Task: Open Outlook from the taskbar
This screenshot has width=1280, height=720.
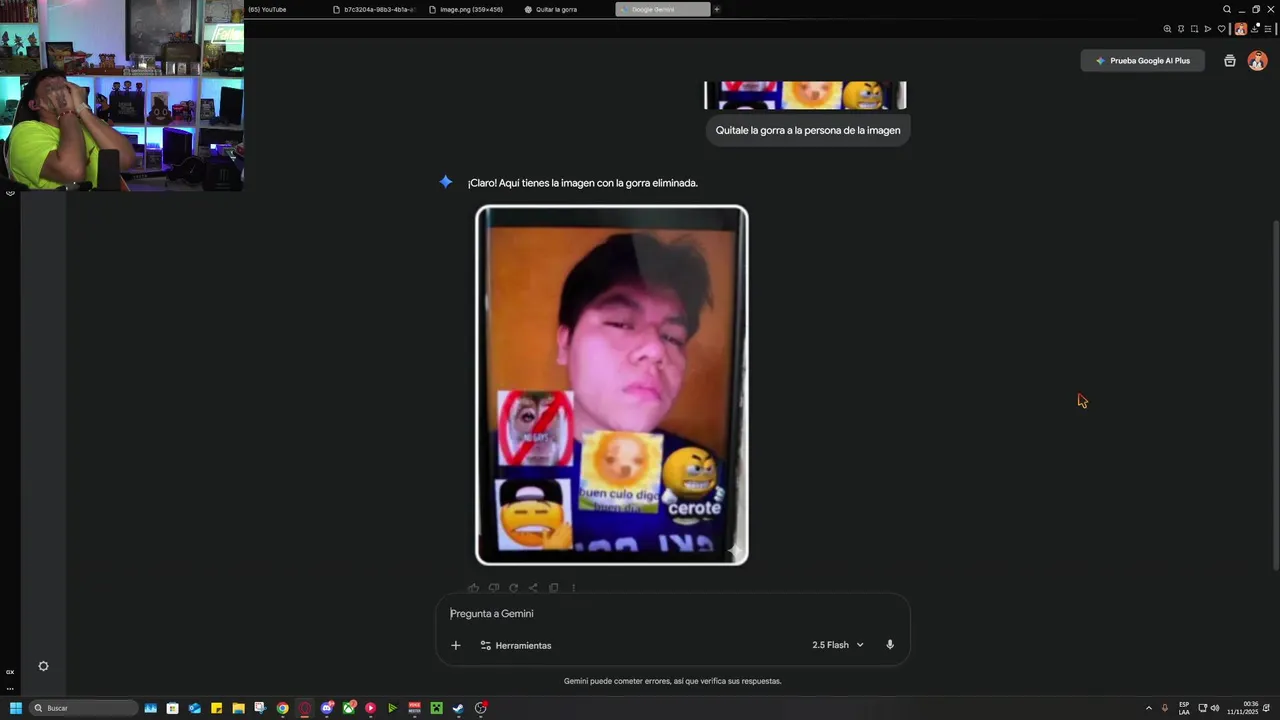Action: point(195,708)
